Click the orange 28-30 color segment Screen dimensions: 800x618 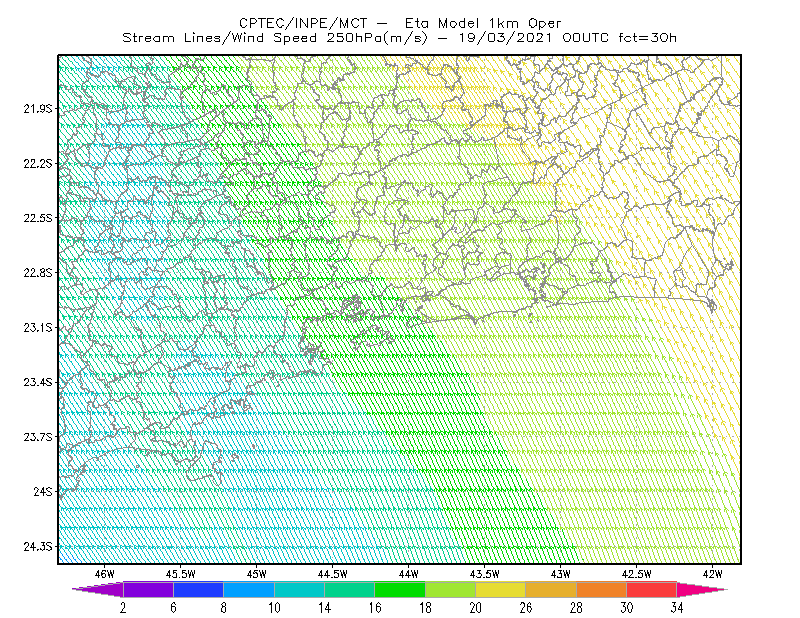tap(602, 589)
